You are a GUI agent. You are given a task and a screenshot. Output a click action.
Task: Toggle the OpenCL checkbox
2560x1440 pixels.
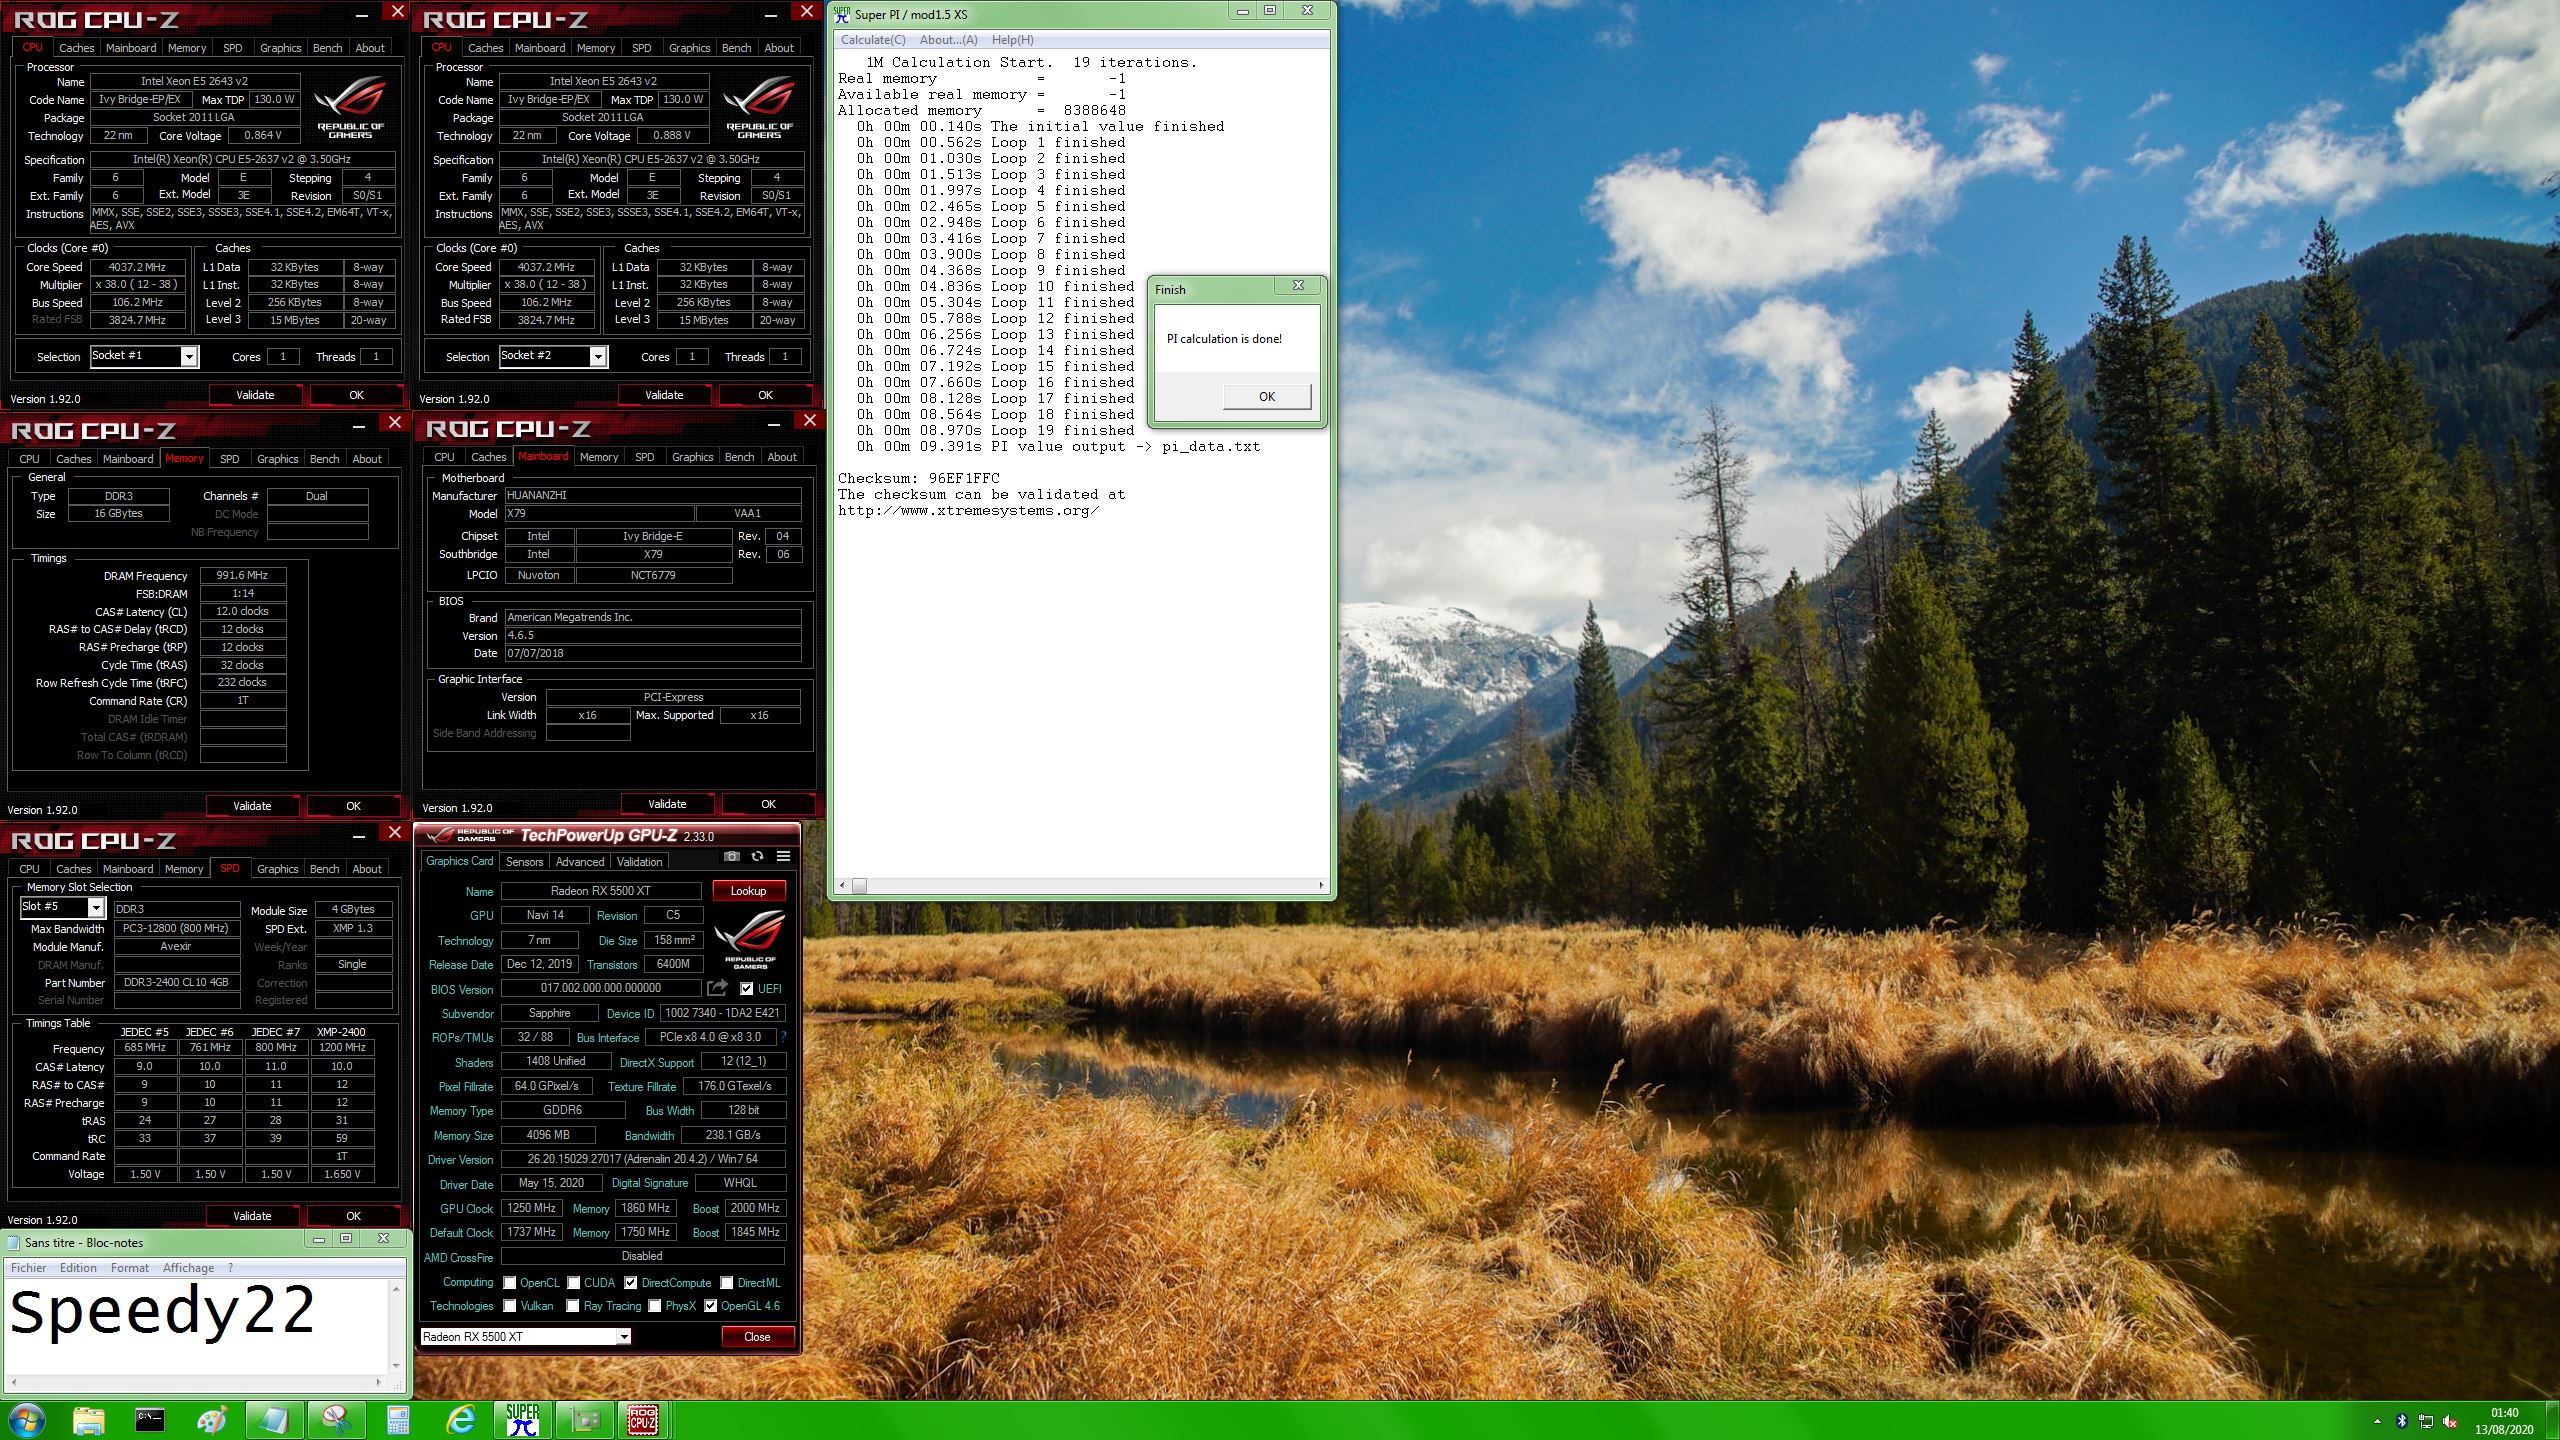(510, 1282)
